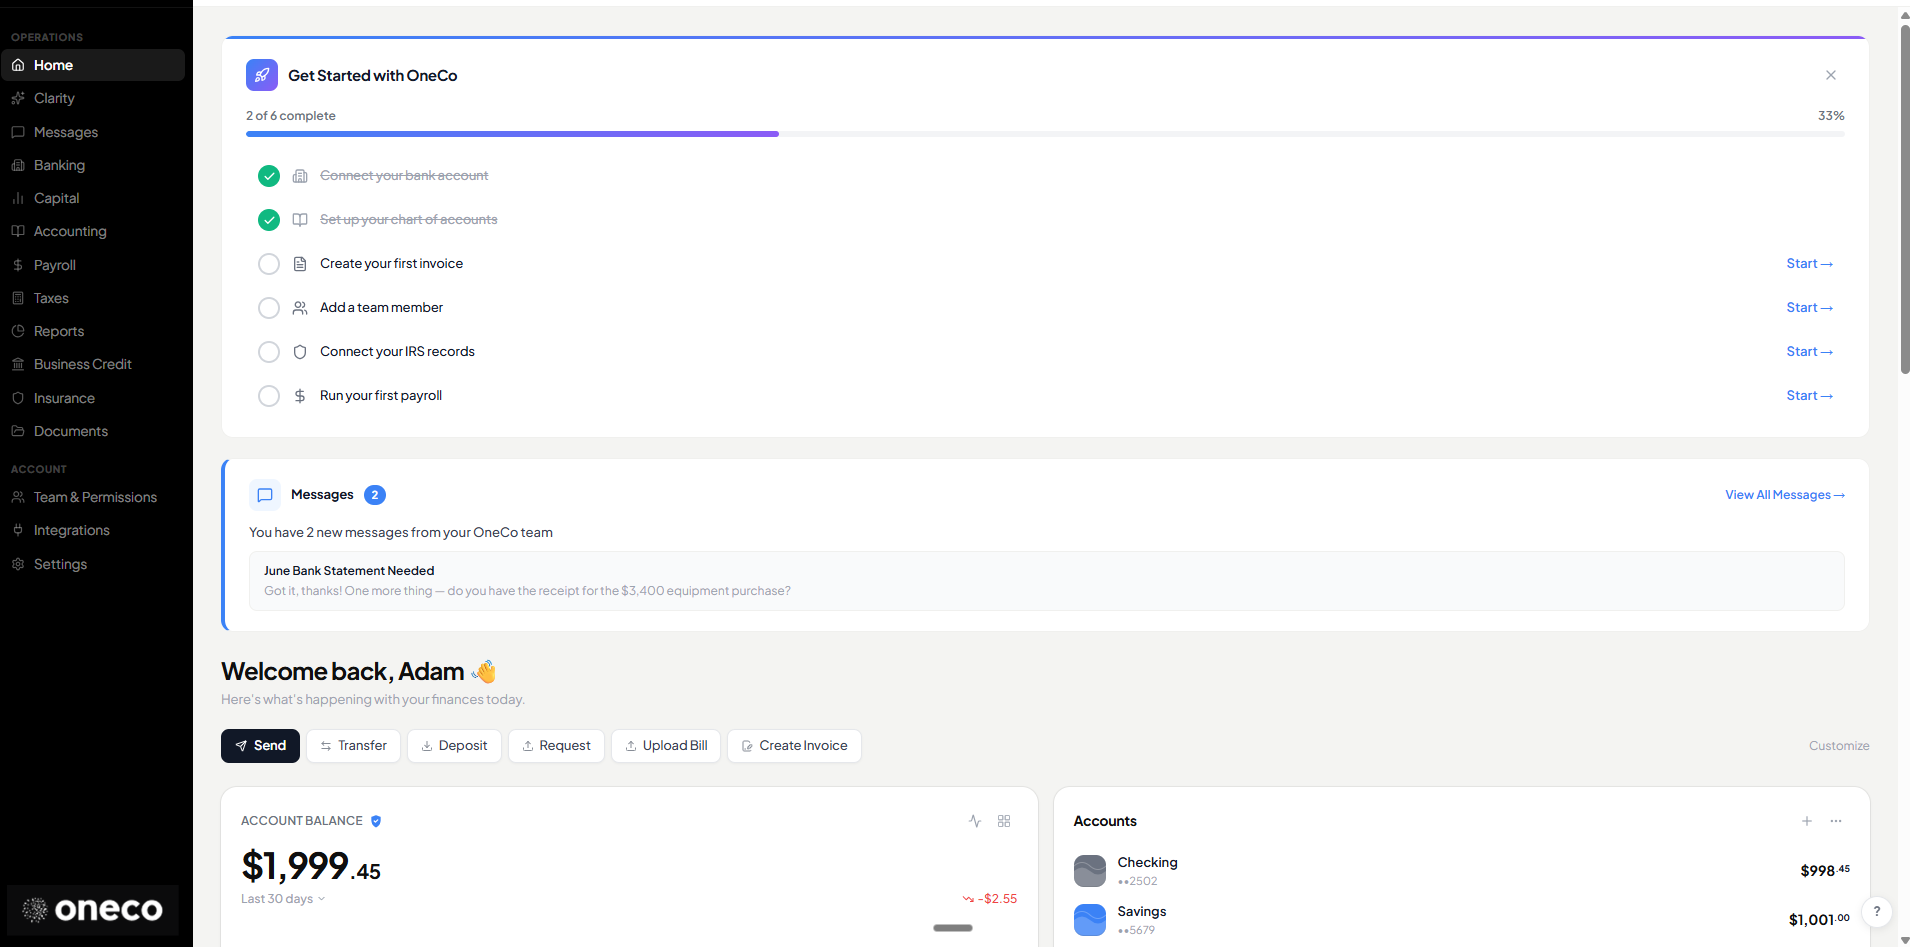1910x947 pixels.
Task: Open Customize quick actions options
Action: tap(1838, 746)
